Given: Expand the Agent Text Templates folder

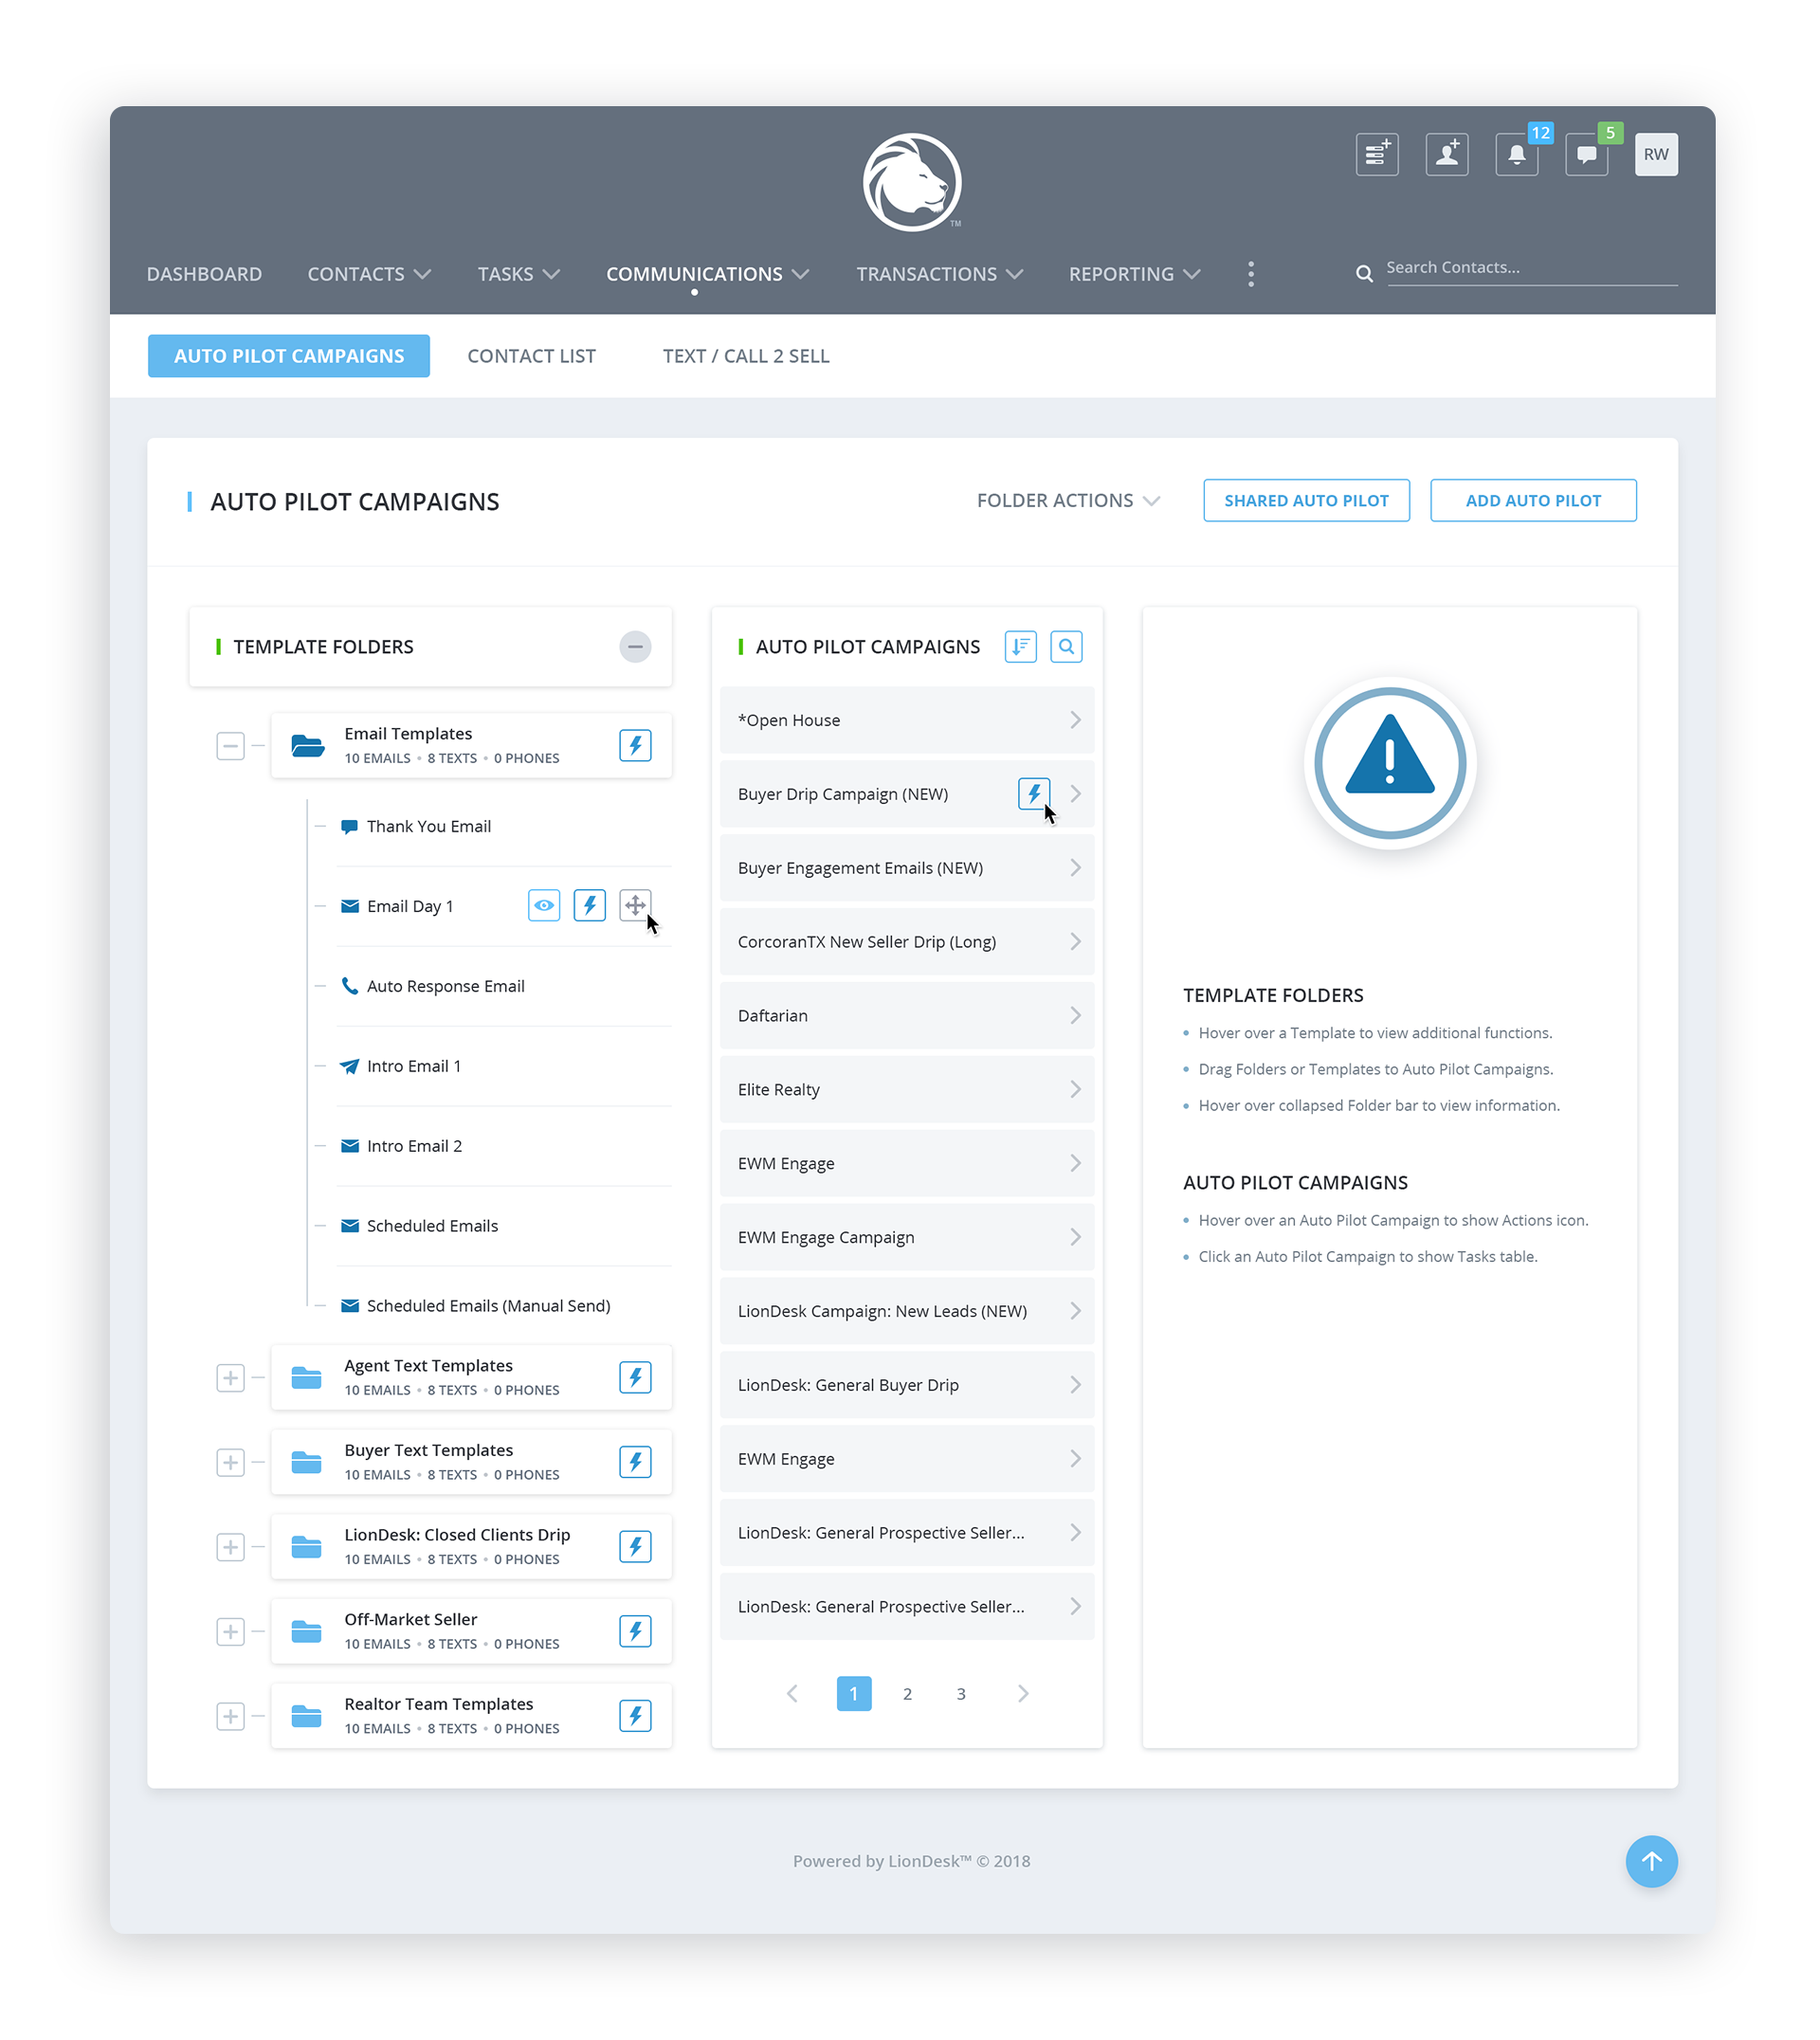Looking at the screenshot, I should pyautogui.click(x=230, y=1378).
